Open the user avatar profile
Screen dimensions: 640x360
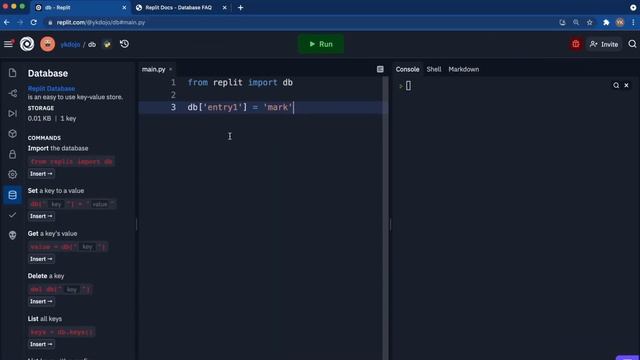48,44
